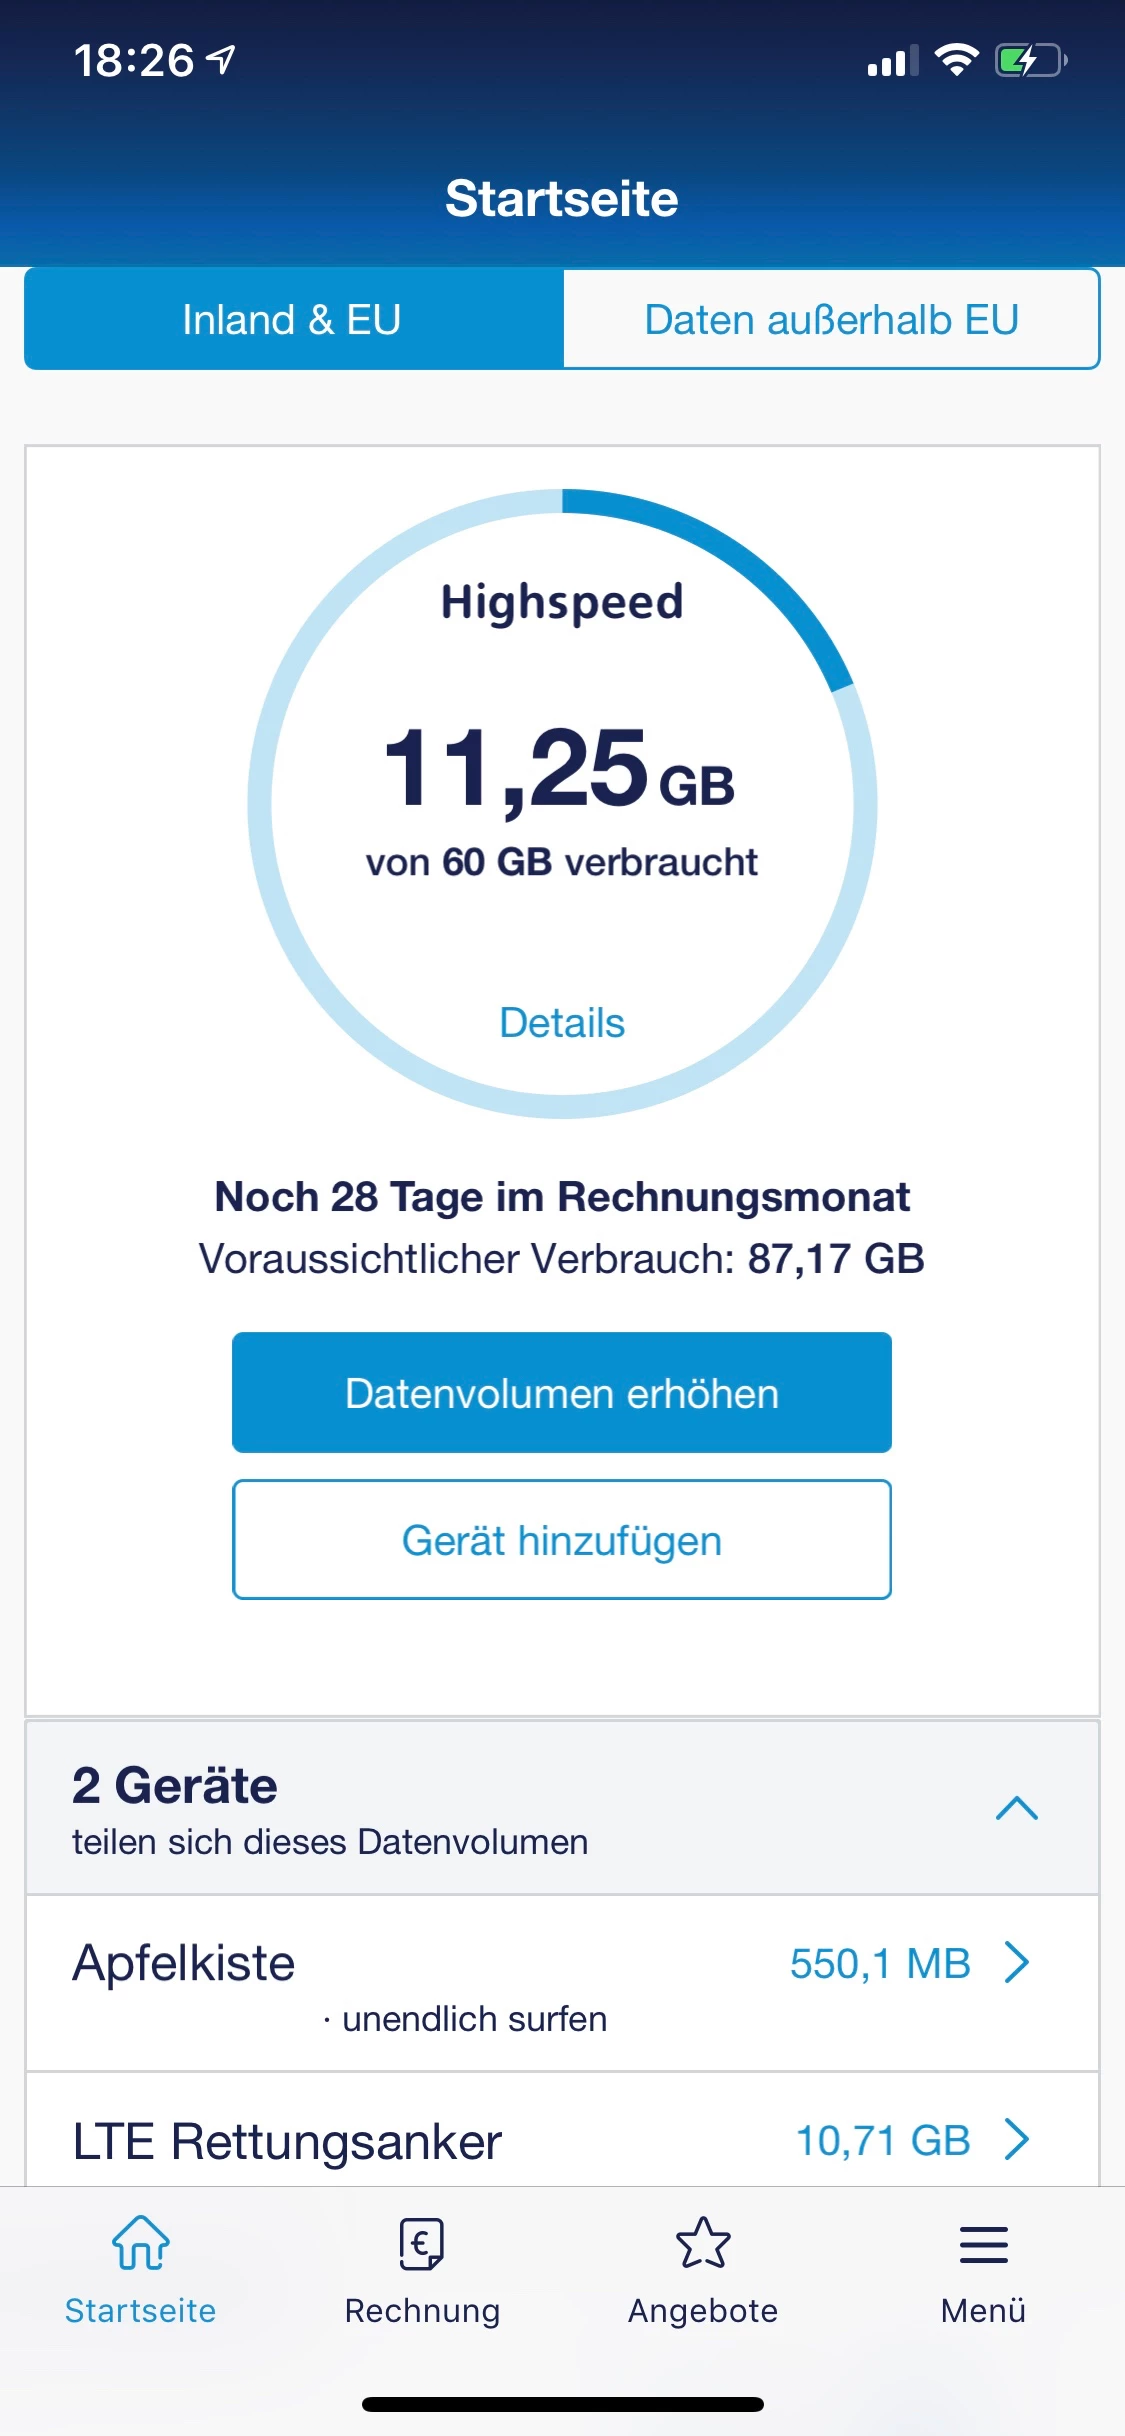Tap the battery charging status icon
1125x2436 pixels.
tap(1030, 61)
